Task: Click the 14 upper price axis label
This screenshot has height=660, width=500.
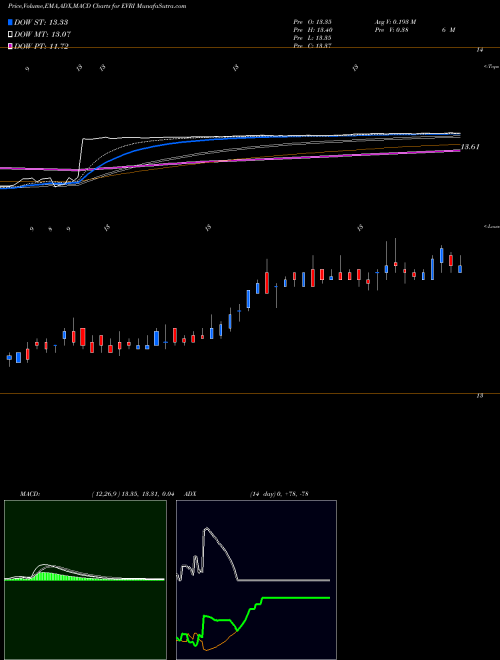Action: 480,50
